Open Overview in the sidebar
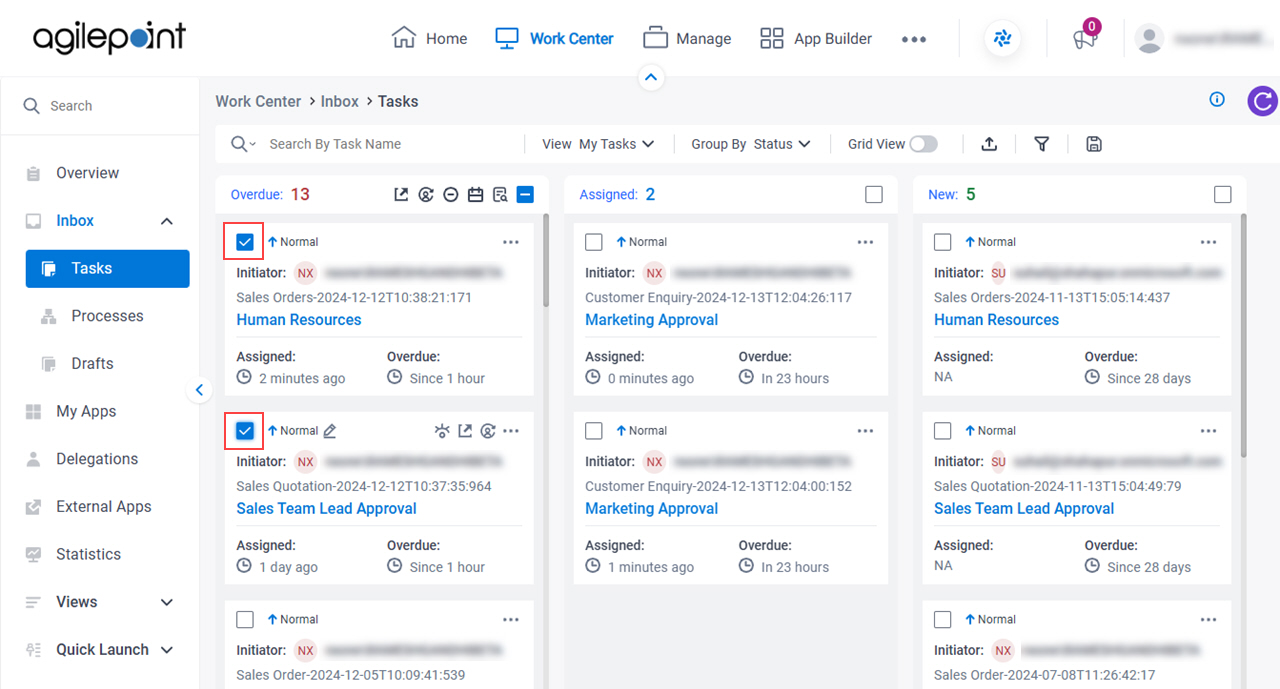This screenshot has height=689, width=1280. [x=87, y=173]
